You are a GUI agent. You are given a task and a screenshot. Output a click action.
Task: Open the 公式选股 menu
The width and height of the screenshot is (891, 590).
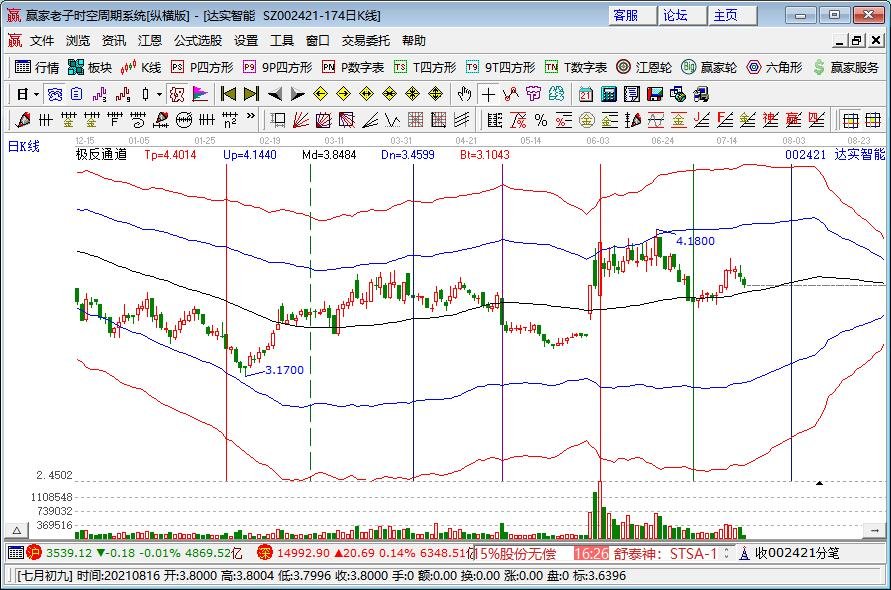coord(198,41)
